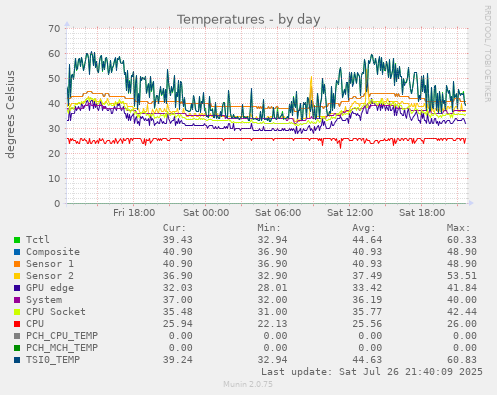Click CPU Socket max value 42.44
The image size is (497, 395).
pos(462,312)
